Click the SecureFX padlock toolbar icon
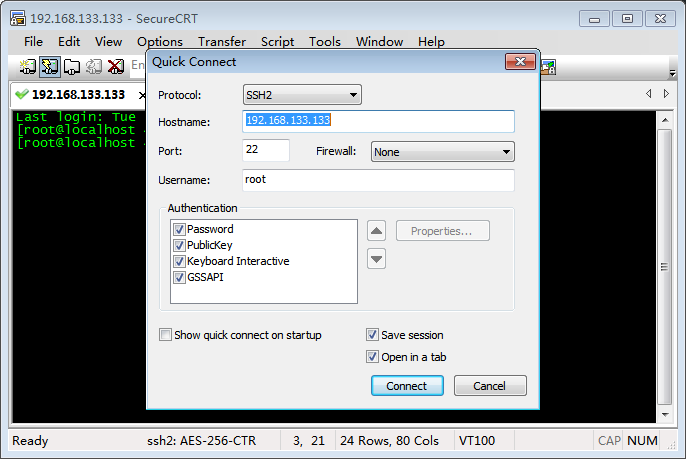686x459 pixels. [x=548, y=67]
